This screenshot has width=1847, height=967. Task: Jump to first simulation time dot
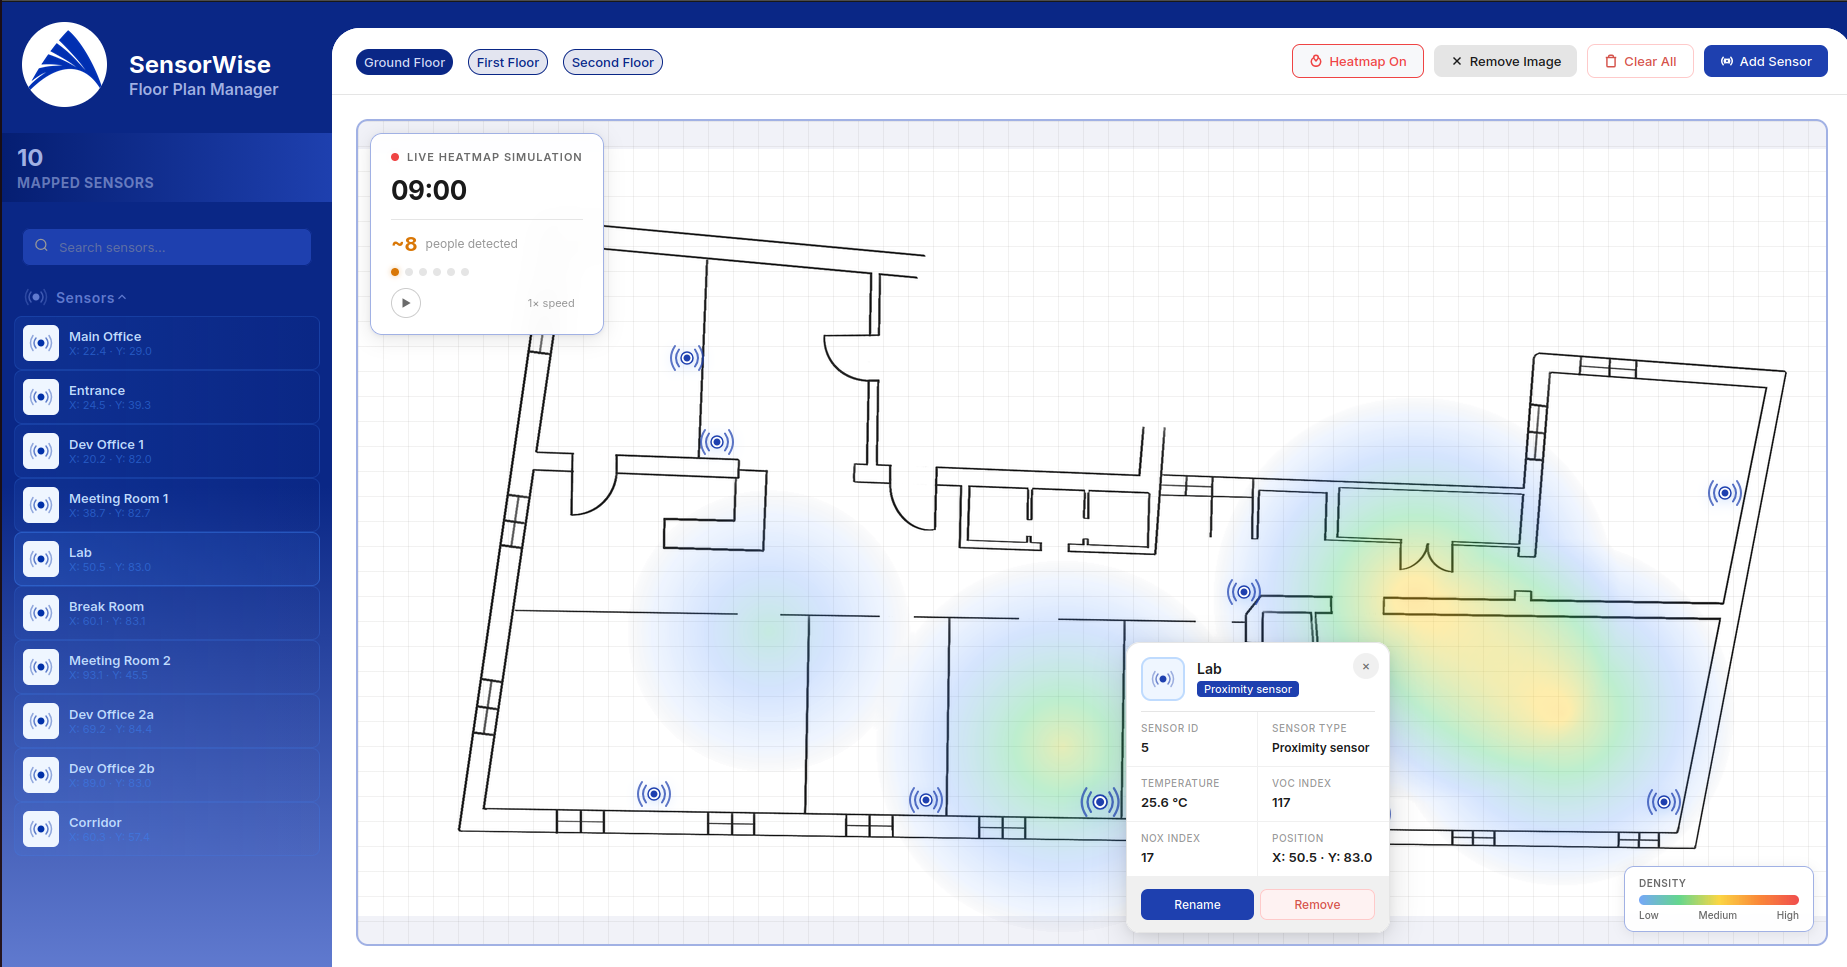395,272
